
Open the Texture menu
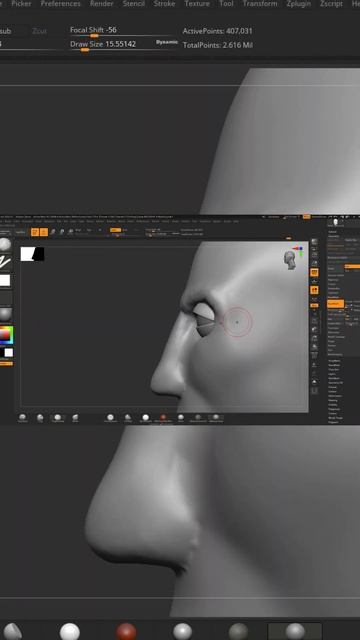(x=197, y=4)
